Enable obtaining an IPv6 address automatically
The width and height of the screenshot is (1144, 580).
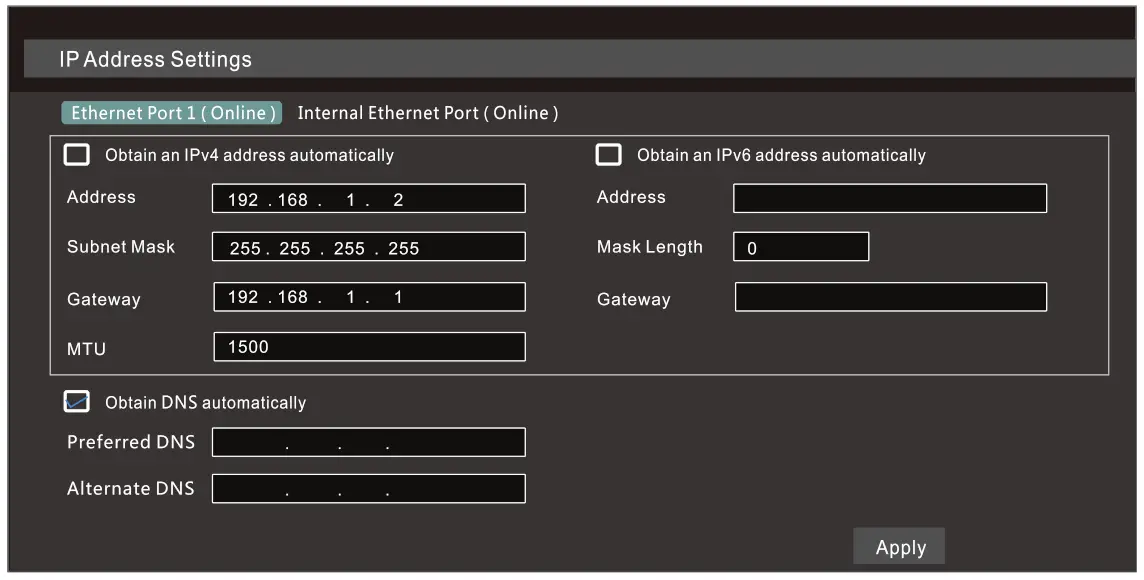609,154
